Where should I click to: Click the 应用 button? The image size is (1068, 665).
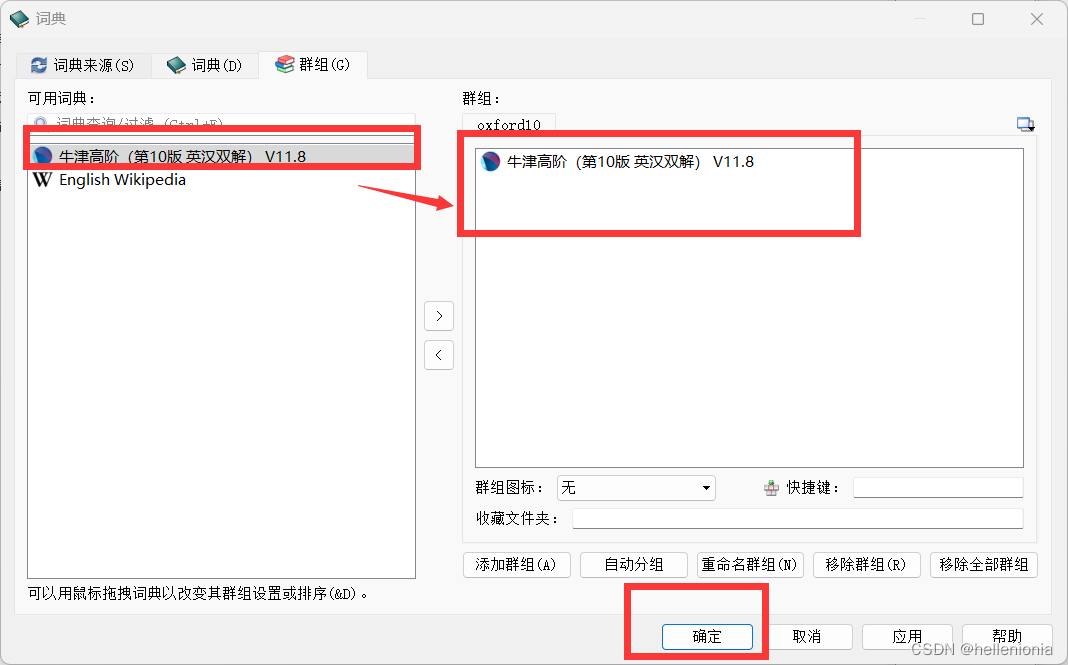907,637
